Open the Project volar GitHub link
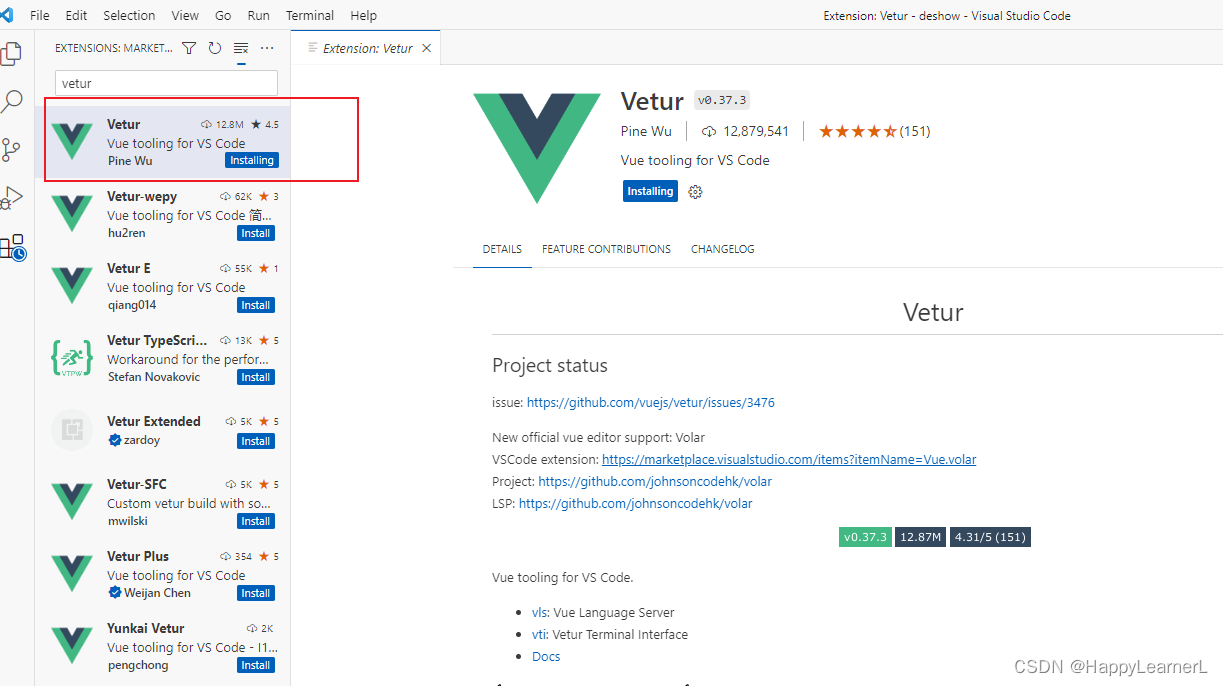 (x=655, y=482)
